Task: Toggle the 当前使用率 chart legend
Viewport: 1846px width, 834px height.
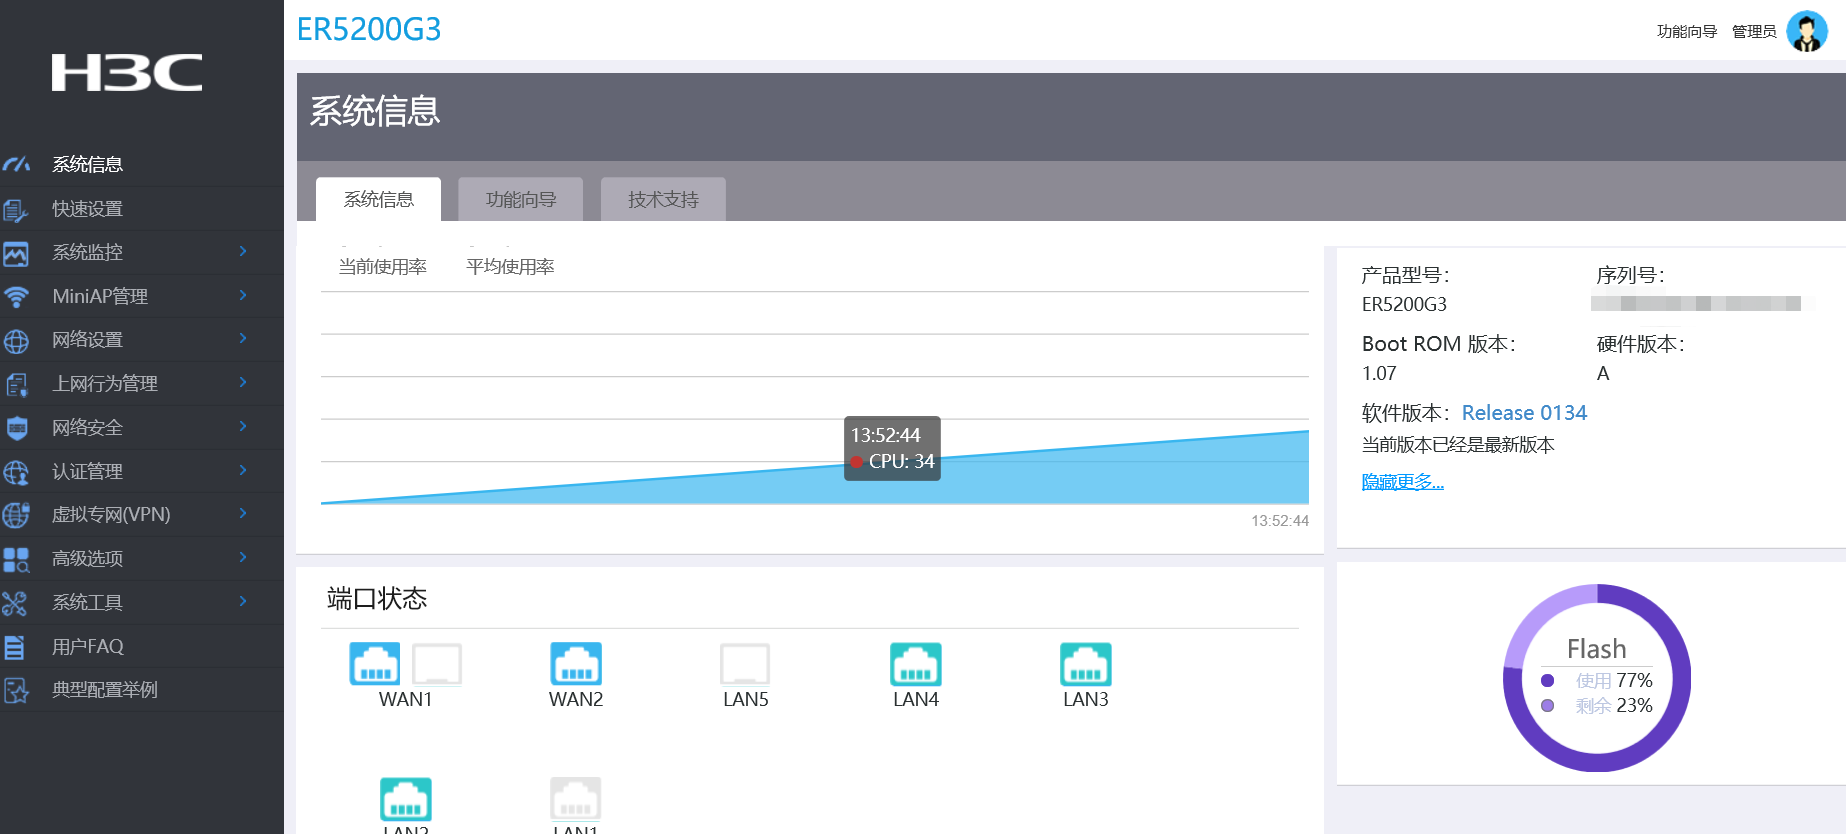Action: pos(383,266)
